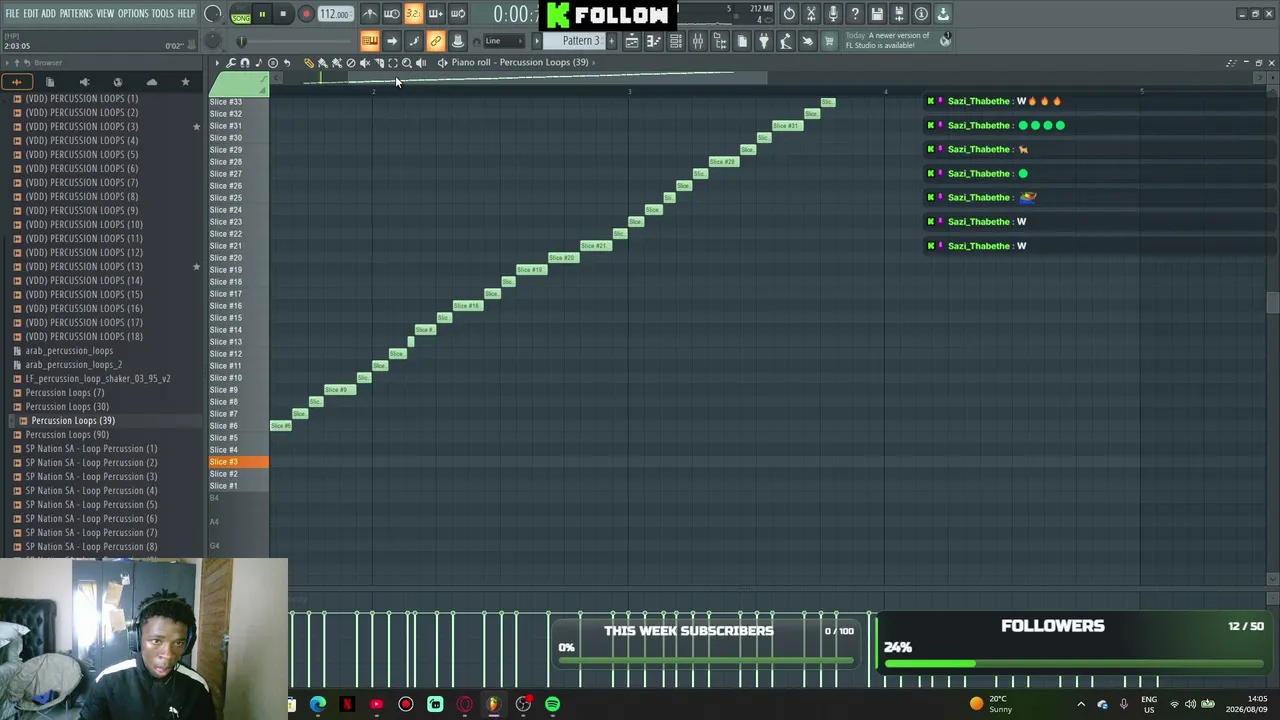
Task: Open piano roll main menu arrow
Action: [217, 63]
